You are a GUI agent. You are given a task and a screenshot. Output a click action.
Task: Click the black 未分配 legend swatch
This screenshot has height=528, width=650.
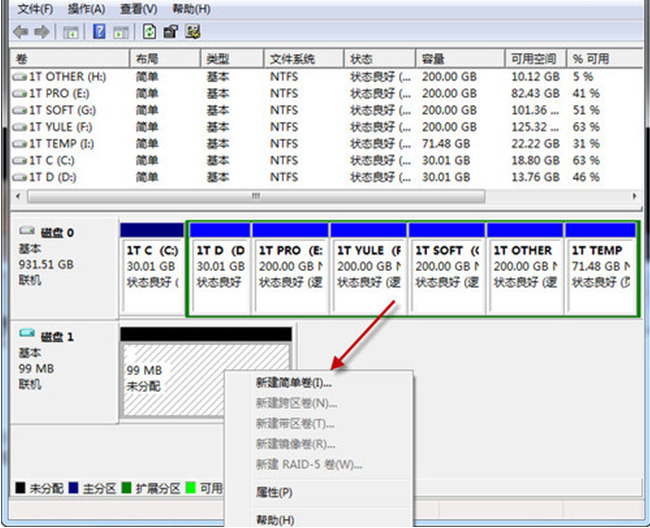[x=20, y=488]
